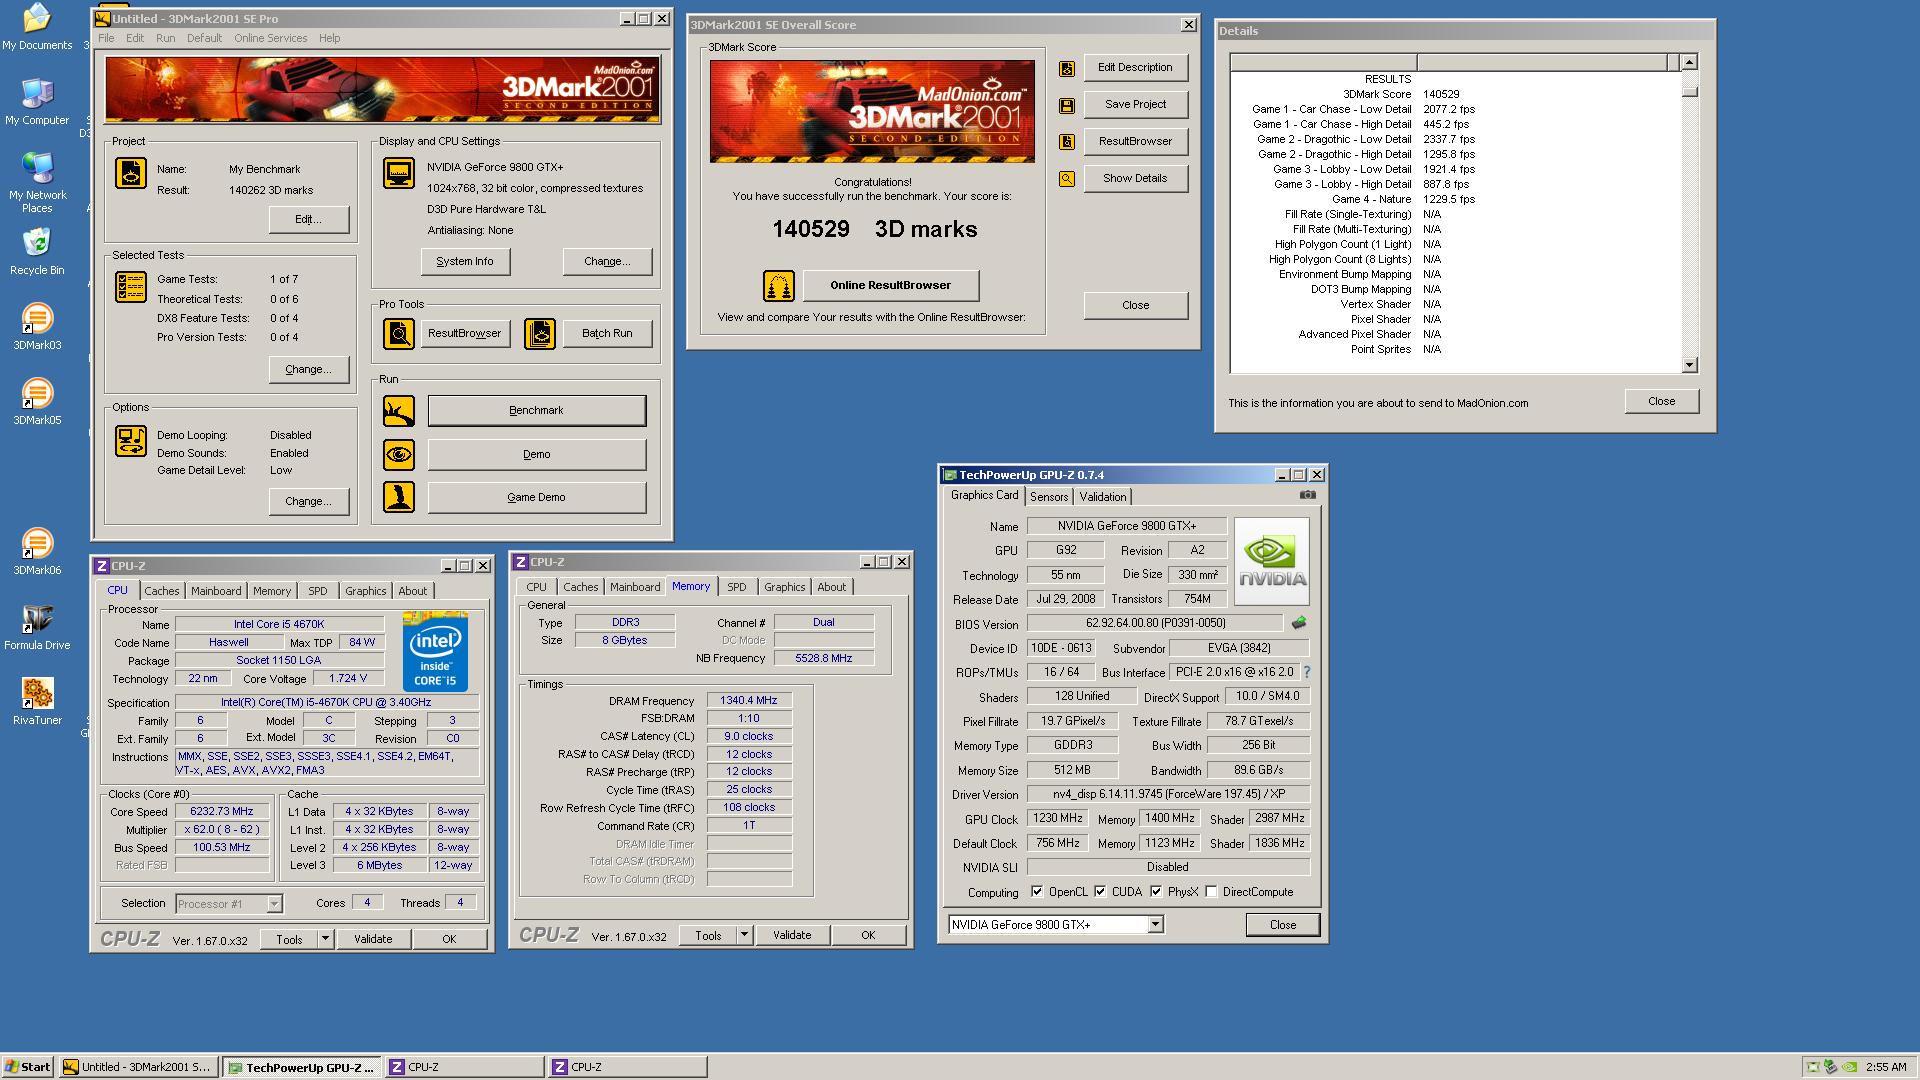Click the Details scrollbar up arrow
This screenshot has height=1080, width=1920.
click(1690, 63)
